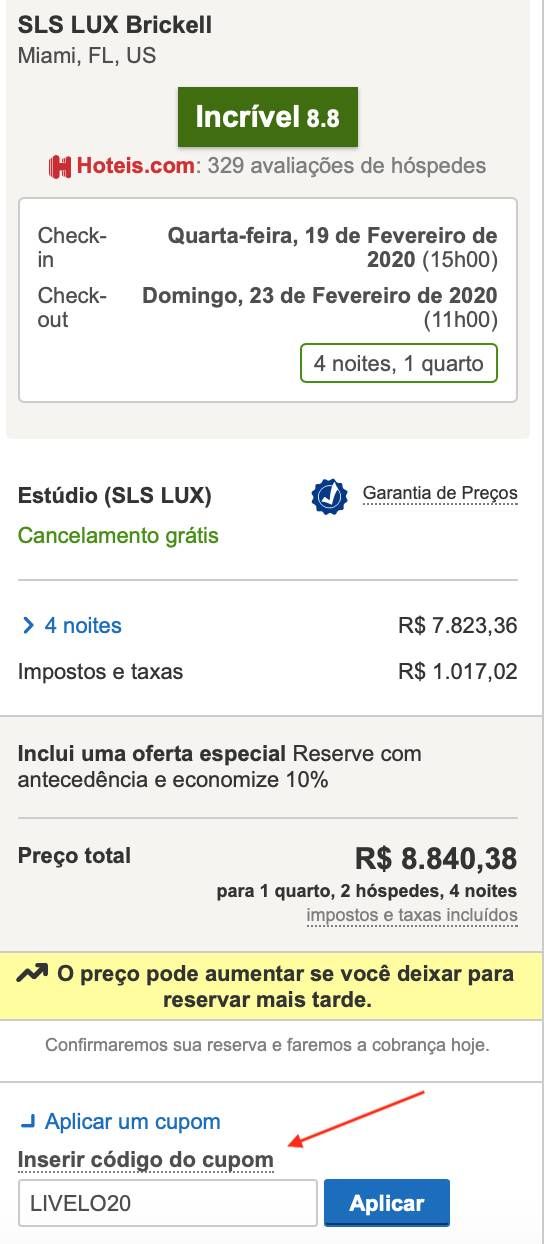Open the 4 noites nightly details link

click(83, 626)
